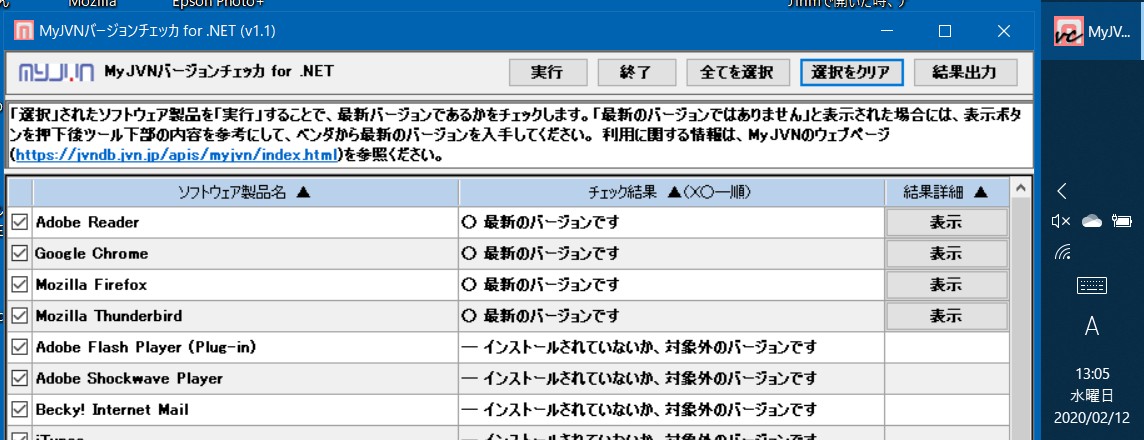
Task: Sort by 結果詳細 column header
Action: coord(946,193)
